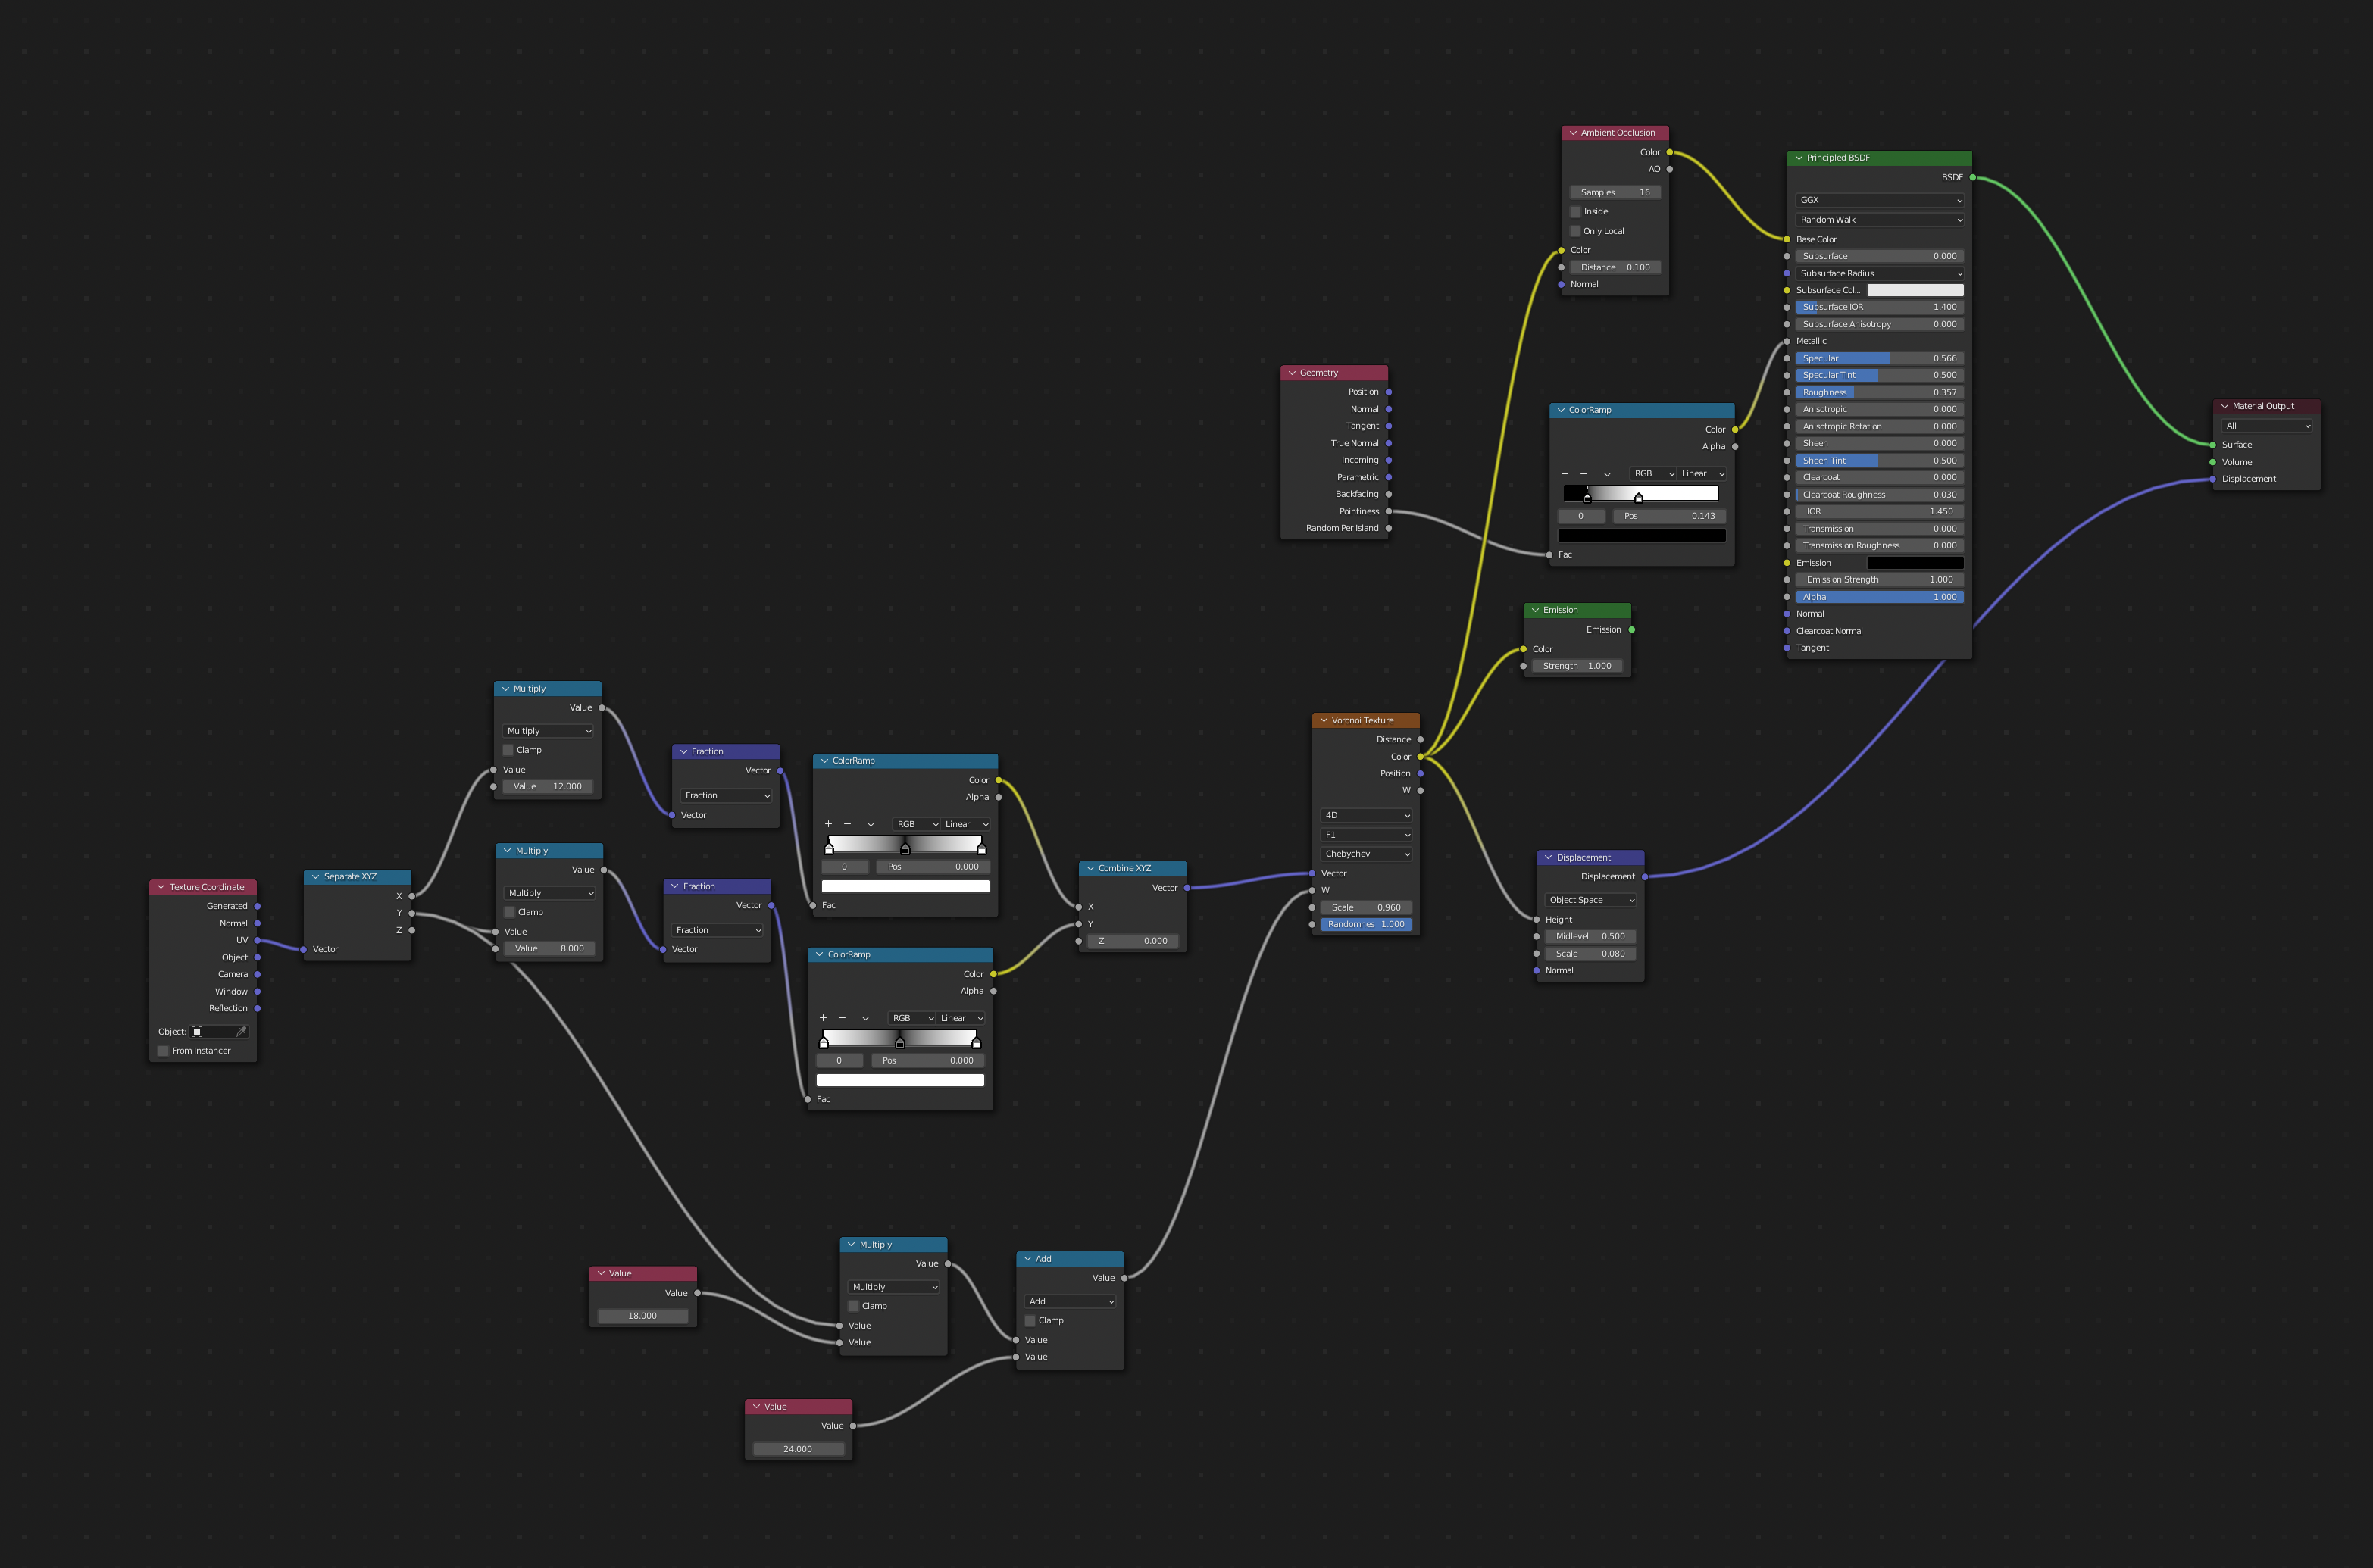Collapse the Material Output node

(2224, 406)
